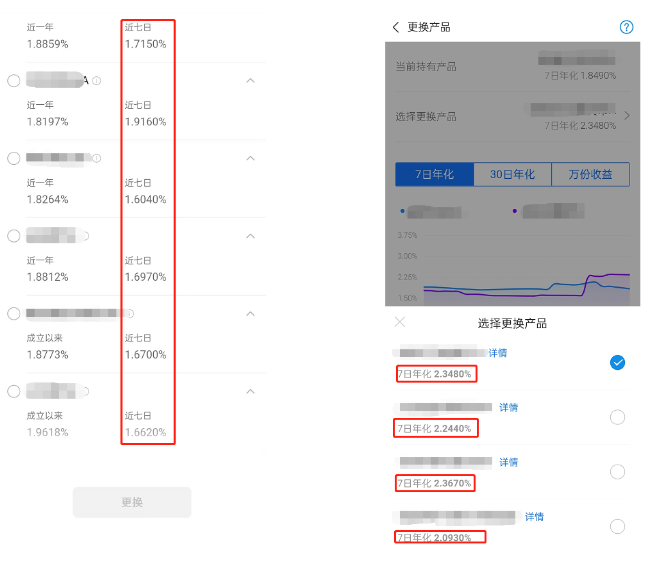
Task: Open 详情 link for the 2.0930% product
Action: tap(534, 517)
